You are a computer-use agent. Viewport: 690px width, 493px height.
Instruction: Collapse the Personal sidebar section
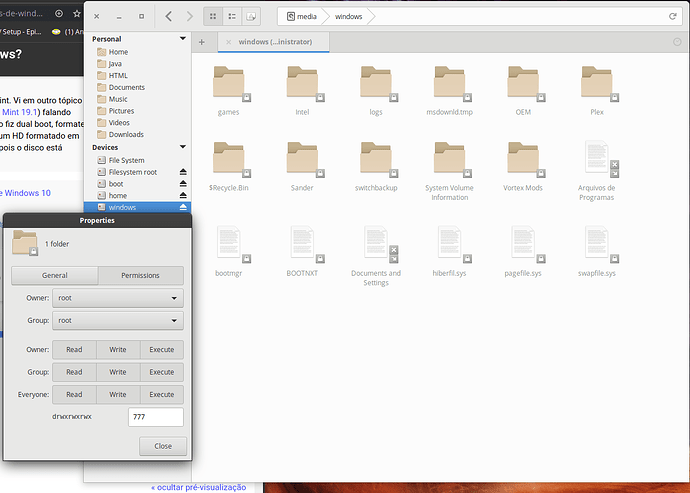point(183,39)
